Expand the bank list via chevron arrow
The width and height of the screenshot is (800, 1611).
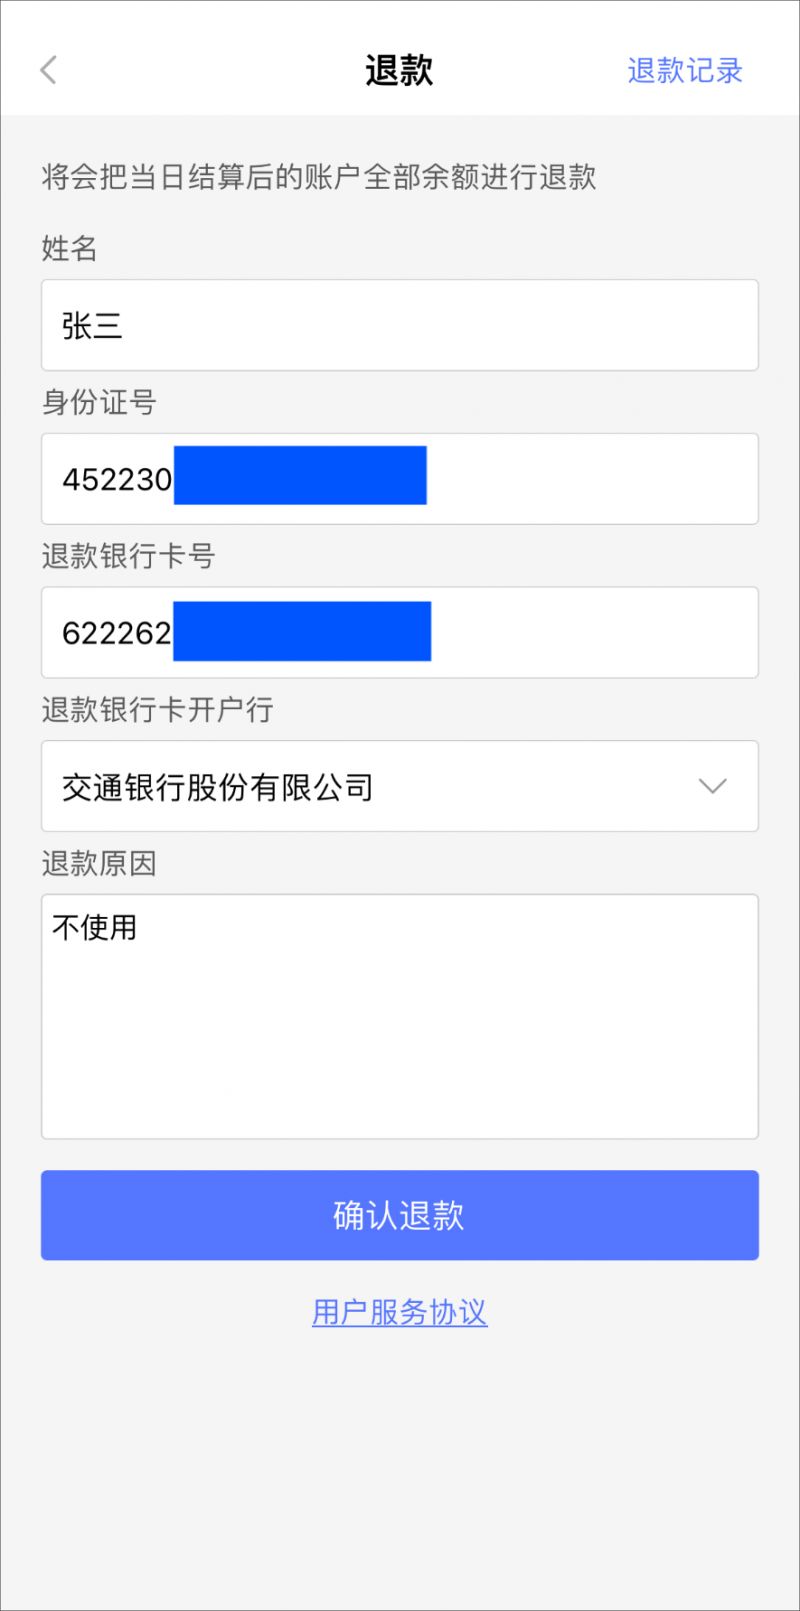click(x=712, y=786)
